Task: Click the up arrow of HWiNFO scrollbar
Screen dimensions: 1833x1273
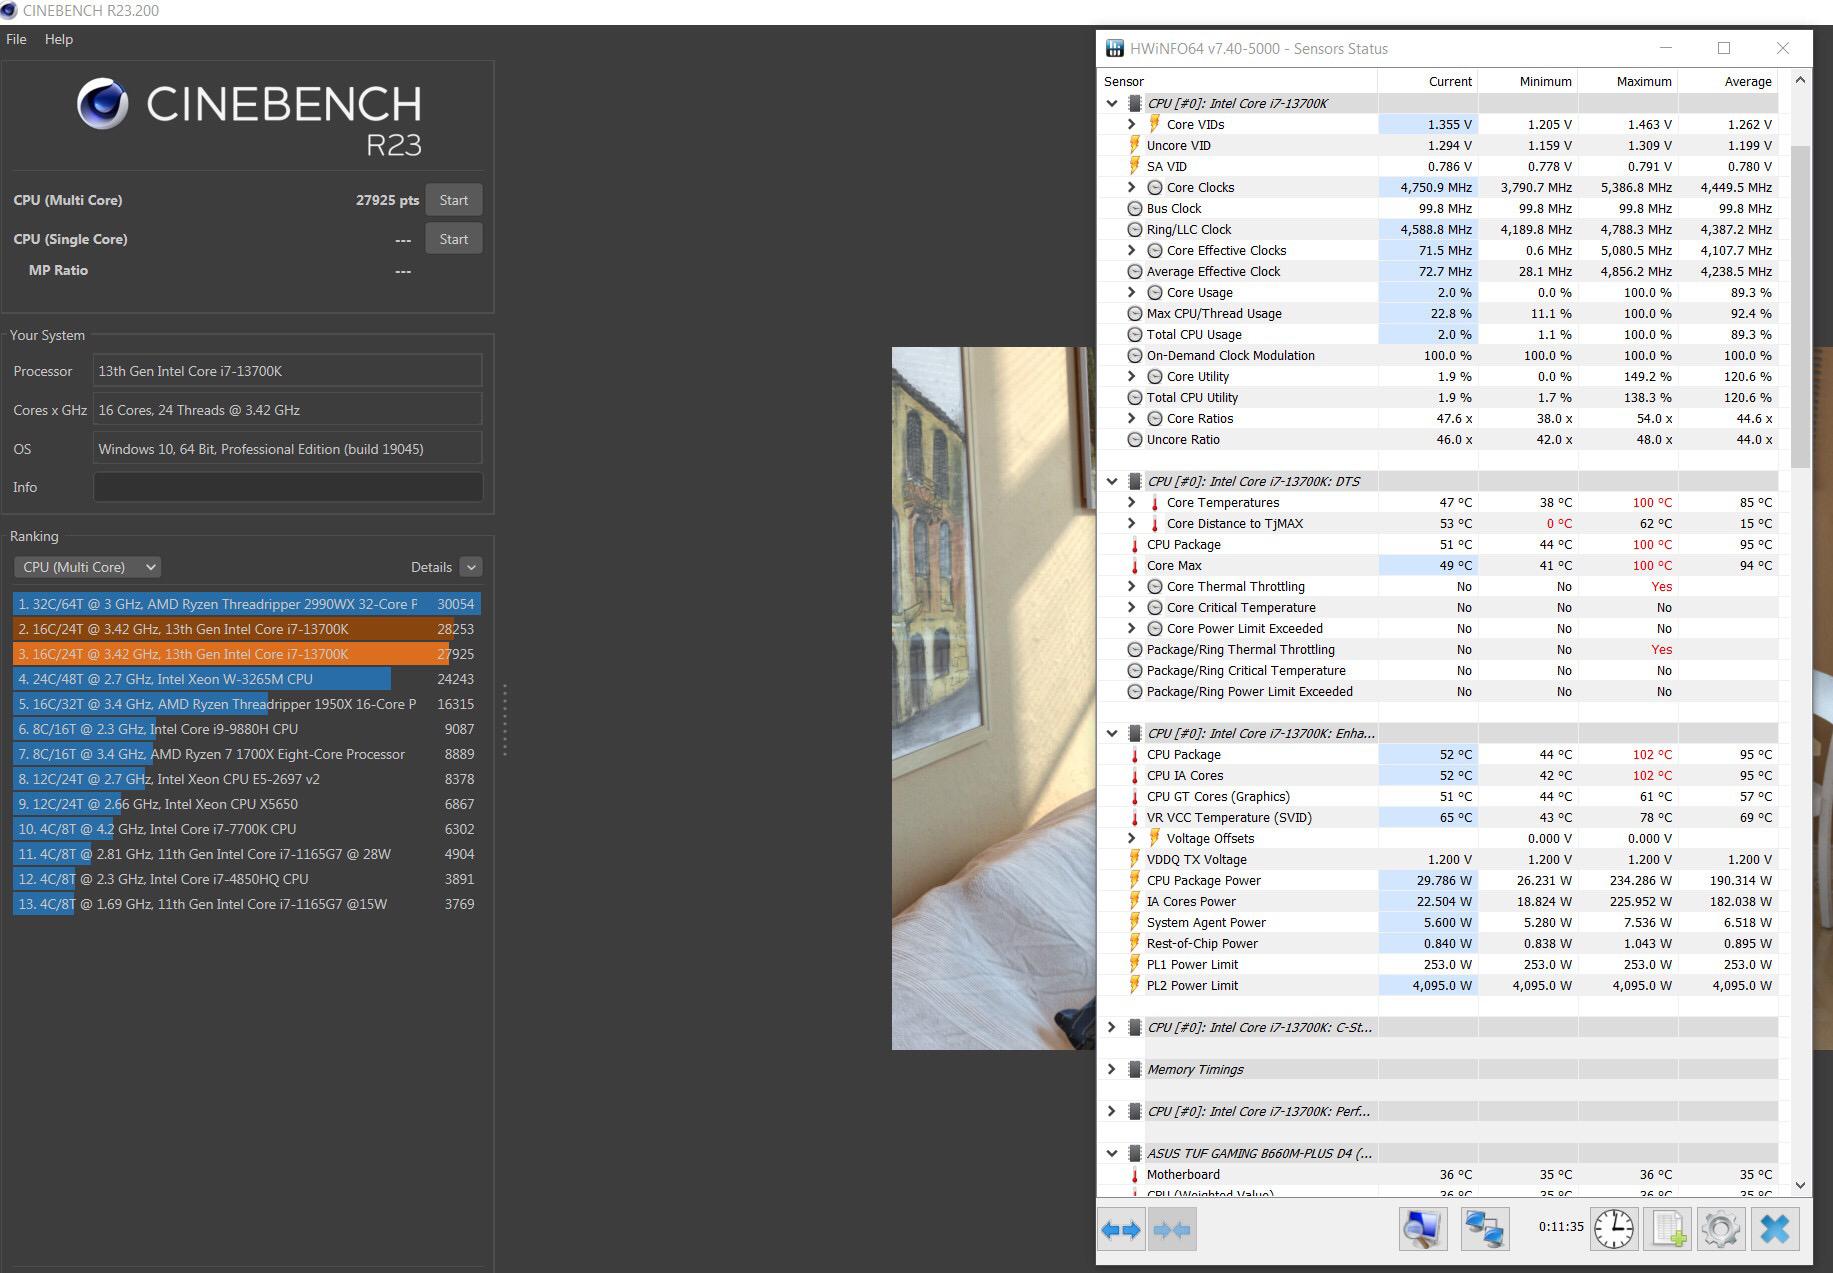Action: 1800,80
